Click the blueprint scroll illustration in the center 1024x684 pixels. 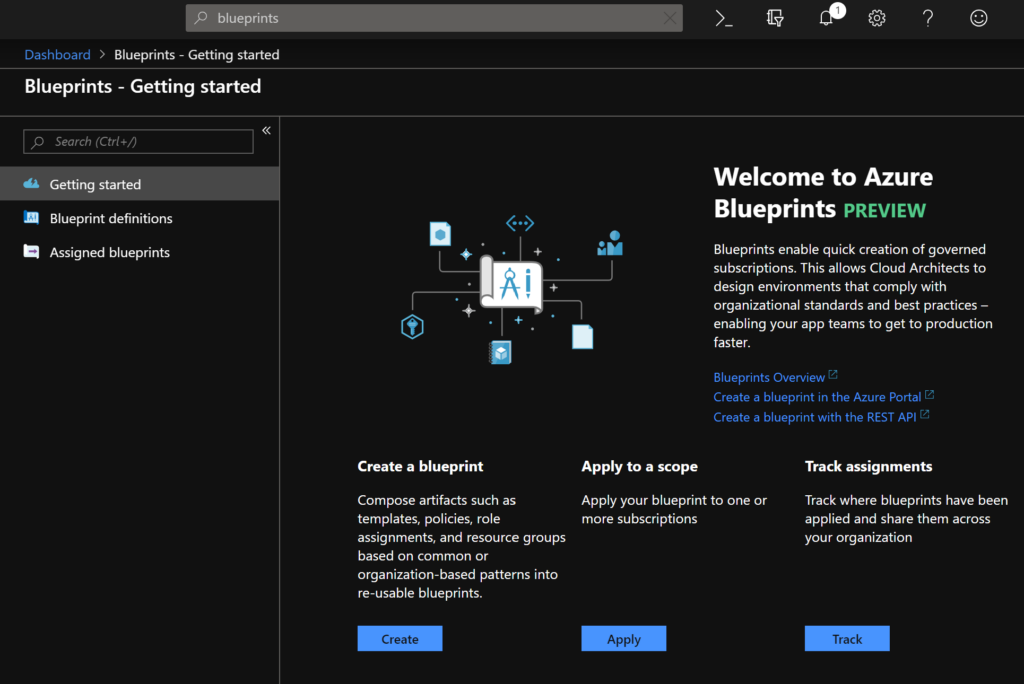point(511,284)
